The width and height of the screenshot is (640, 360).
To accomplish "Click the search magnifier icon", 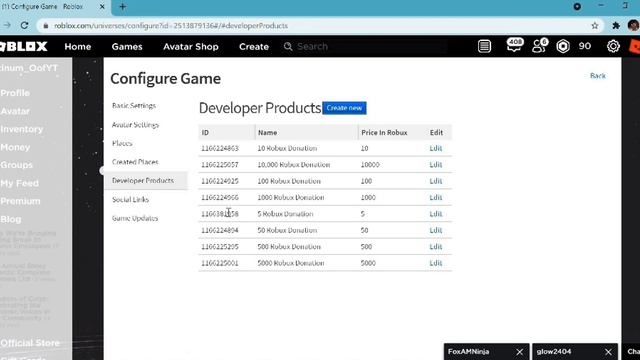I will (288, 47).
